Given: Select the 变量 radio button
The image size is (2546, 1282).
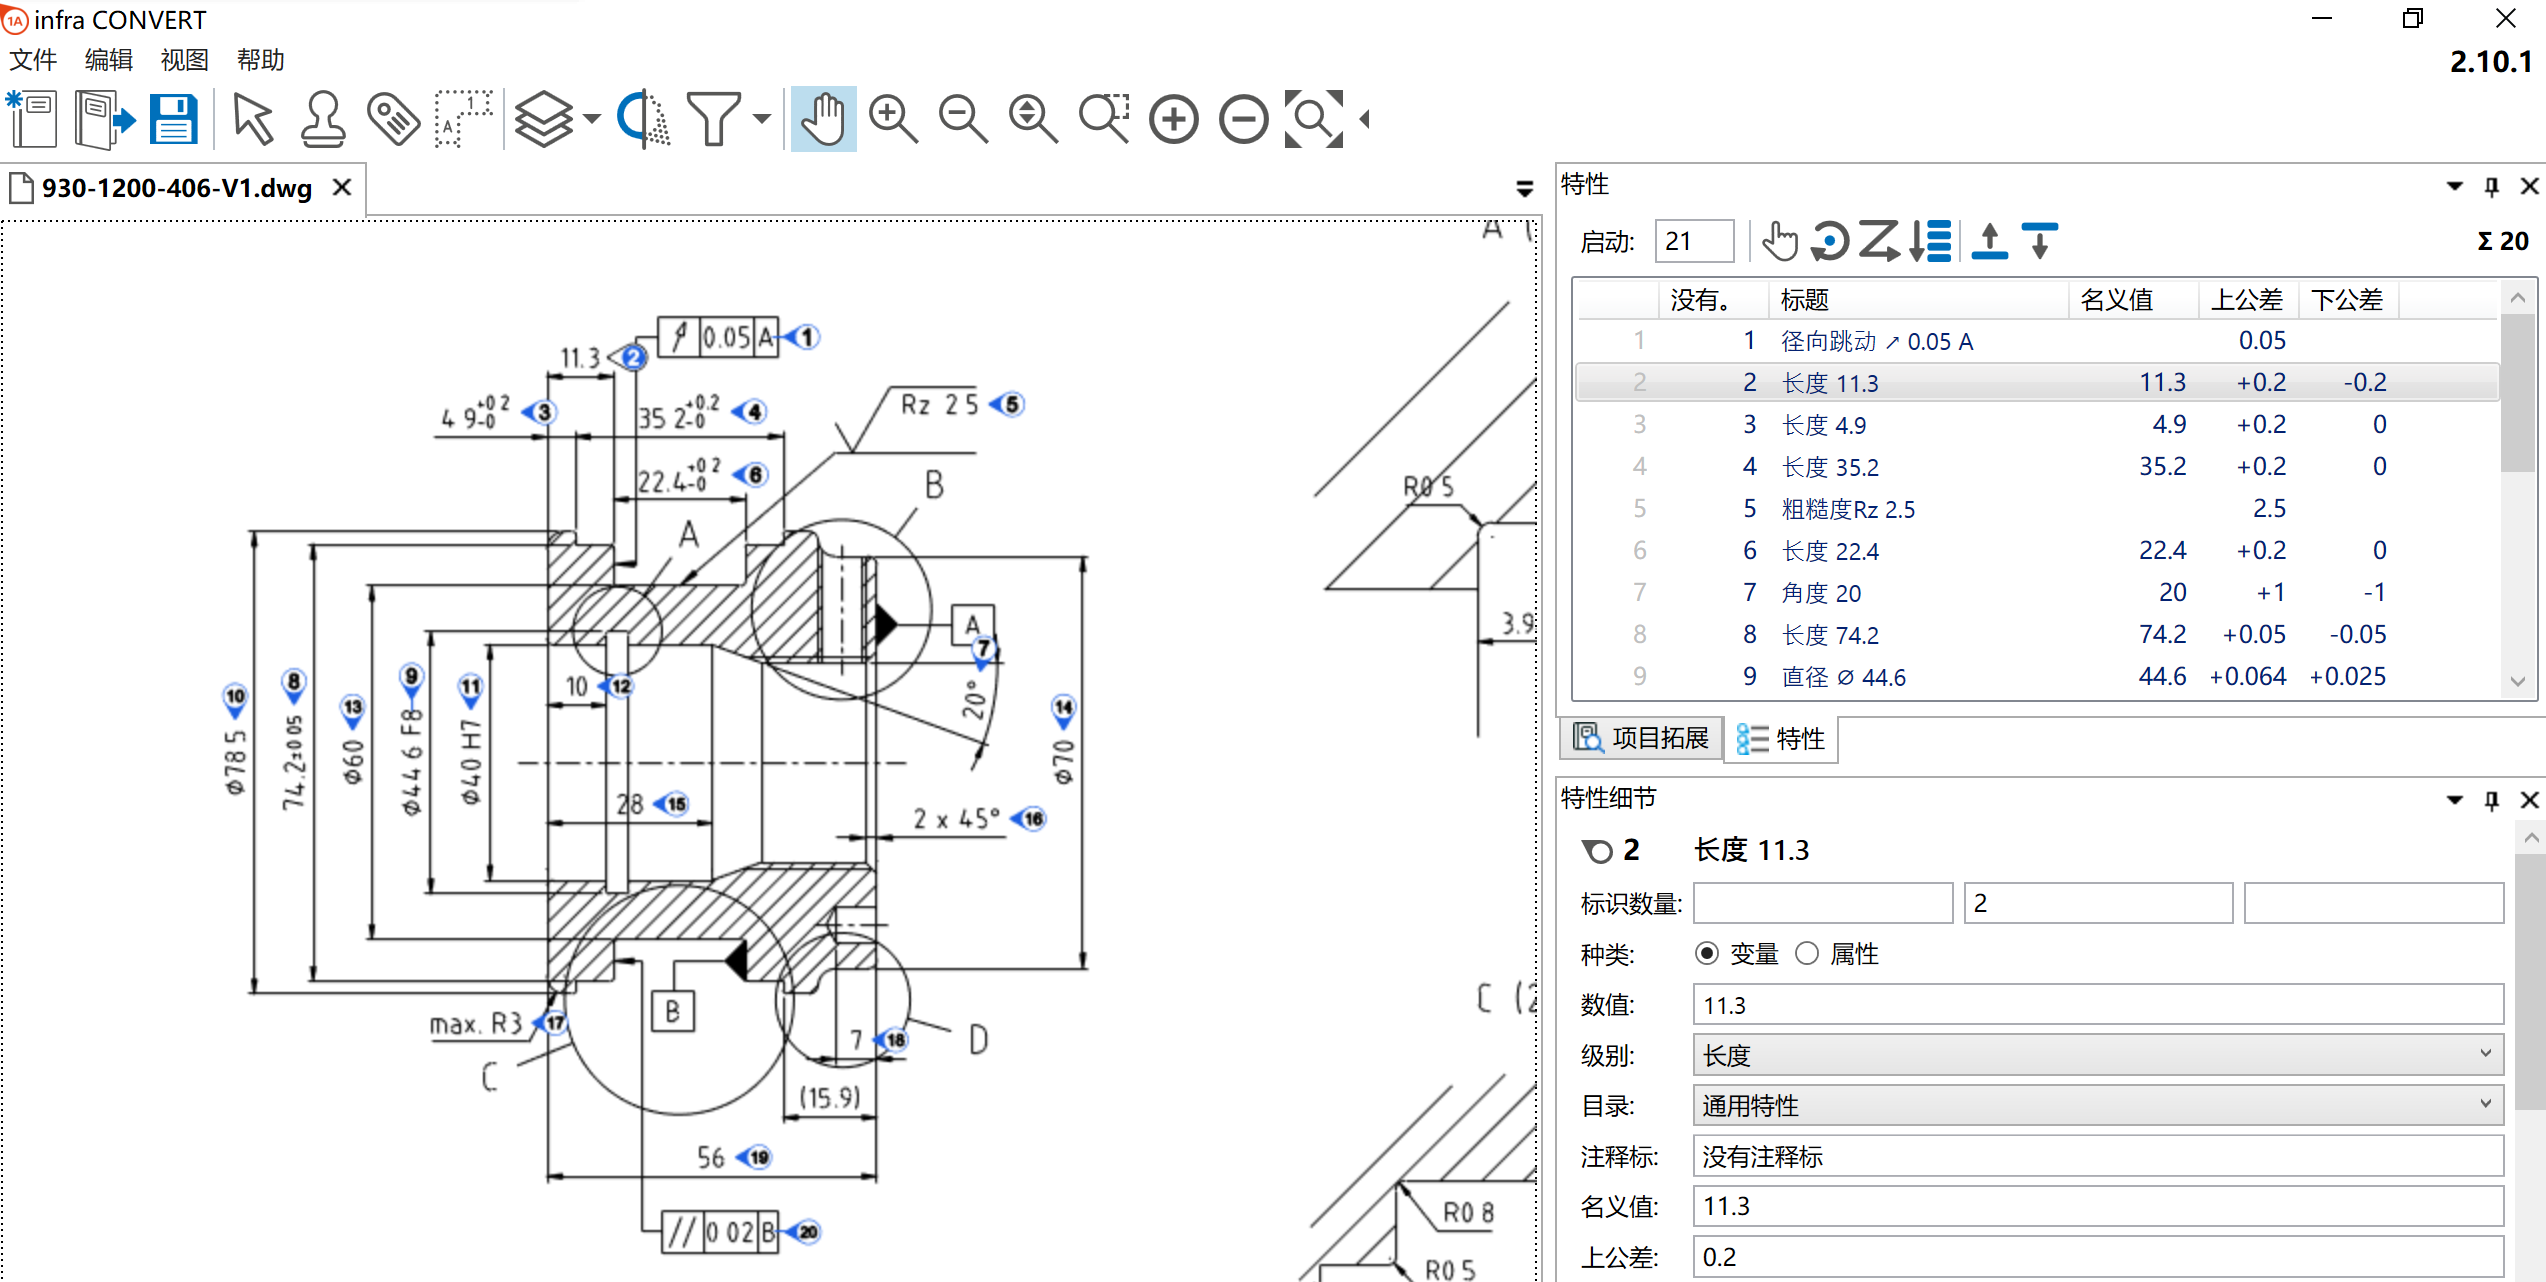Looking at the screenshot, I should [1707, 954].
